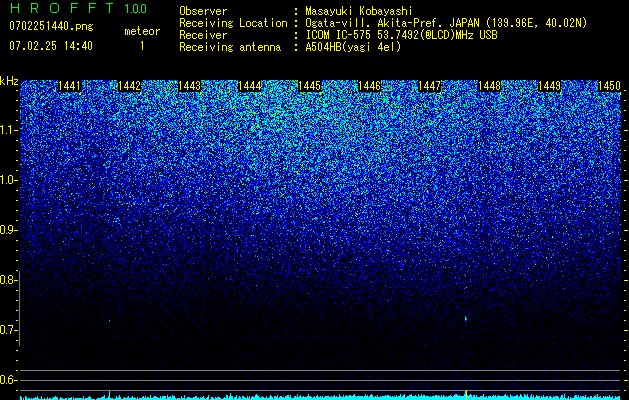Click time marker 1448
This screenshot has width=629, height=400.
(x=490, y=86)
